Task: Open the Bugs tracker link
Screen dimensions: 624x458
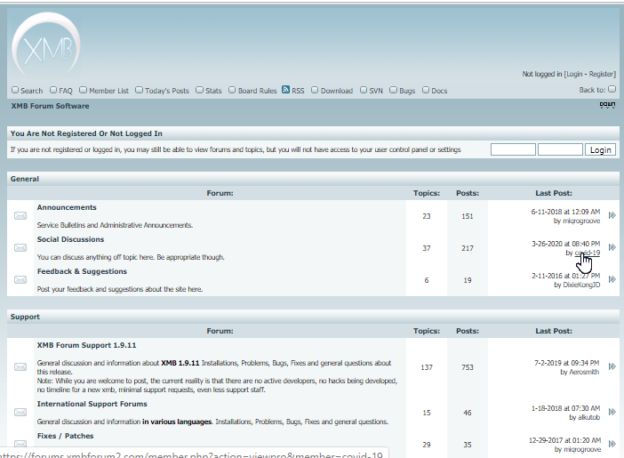Action: pyautogui.click(x=407, y=91)
